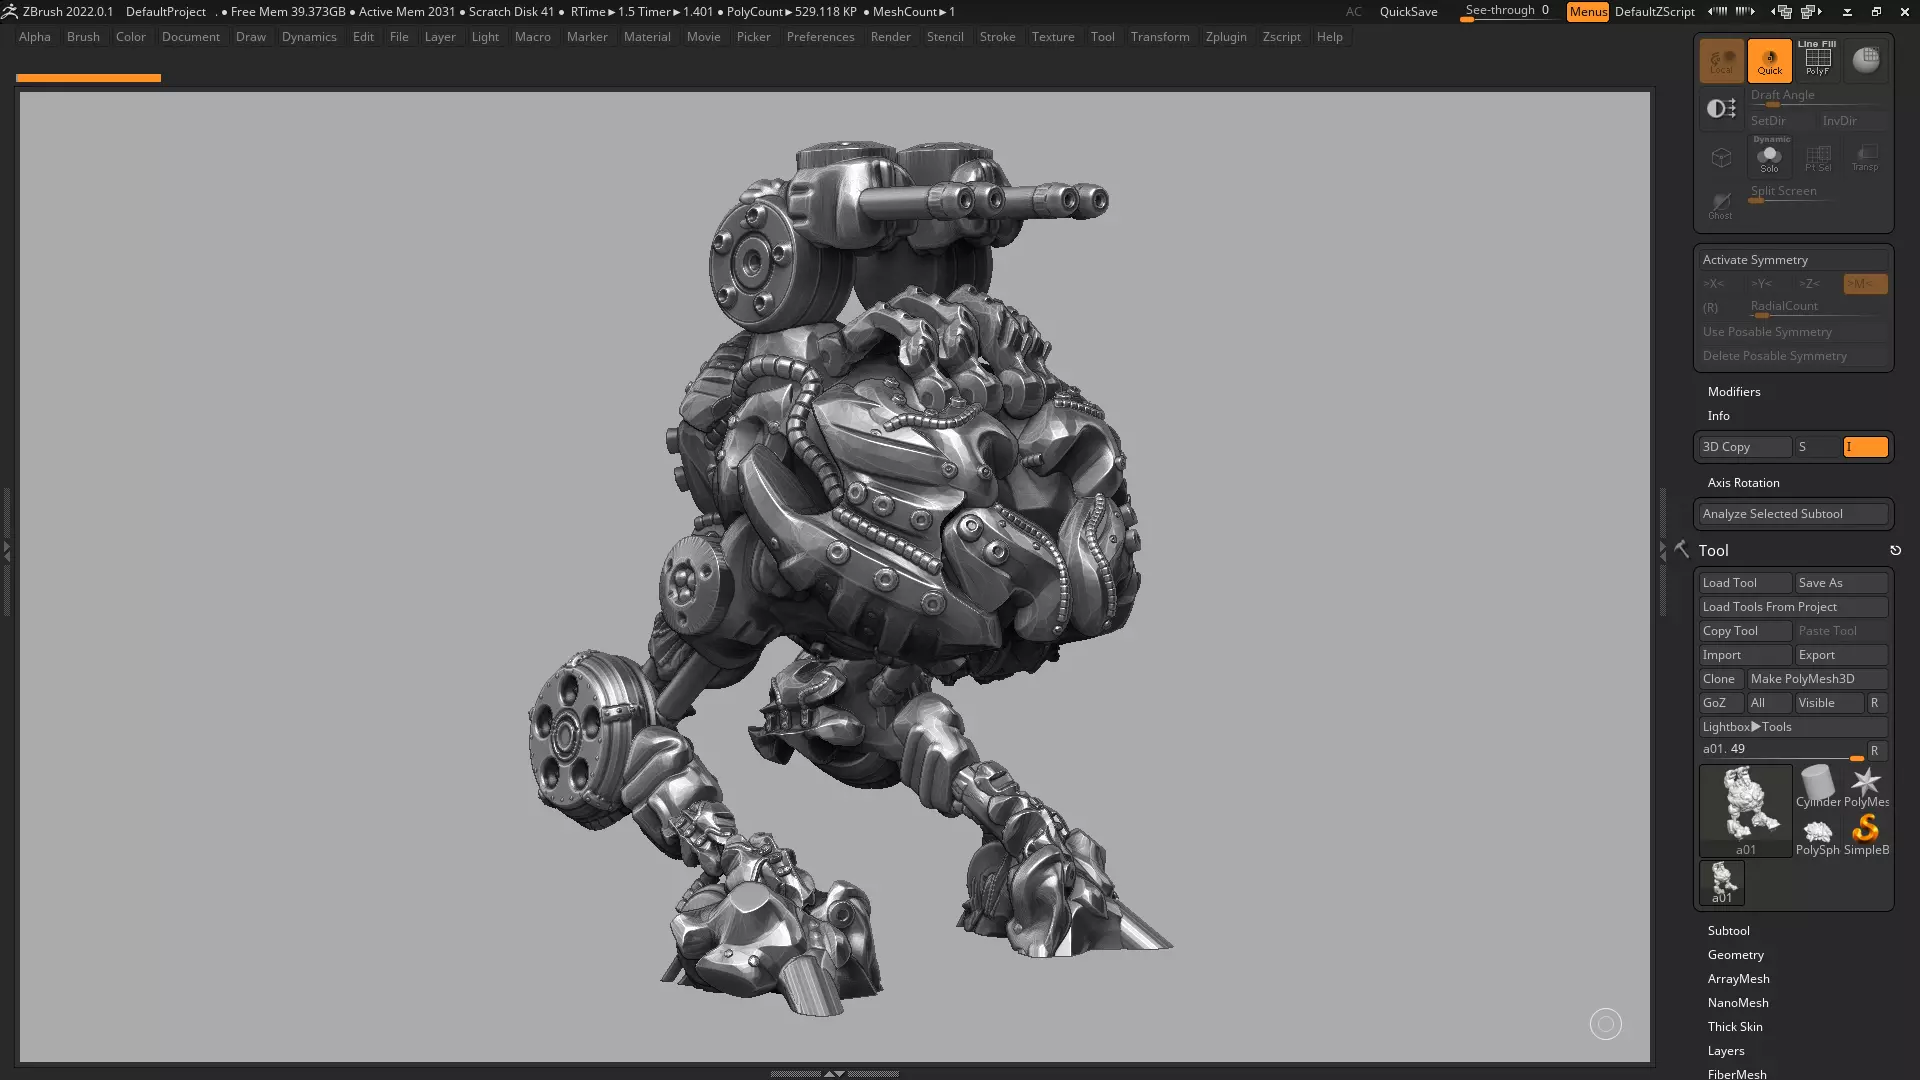Expand the Subtool section
1920x1080 pixels.
[1728, 931]
